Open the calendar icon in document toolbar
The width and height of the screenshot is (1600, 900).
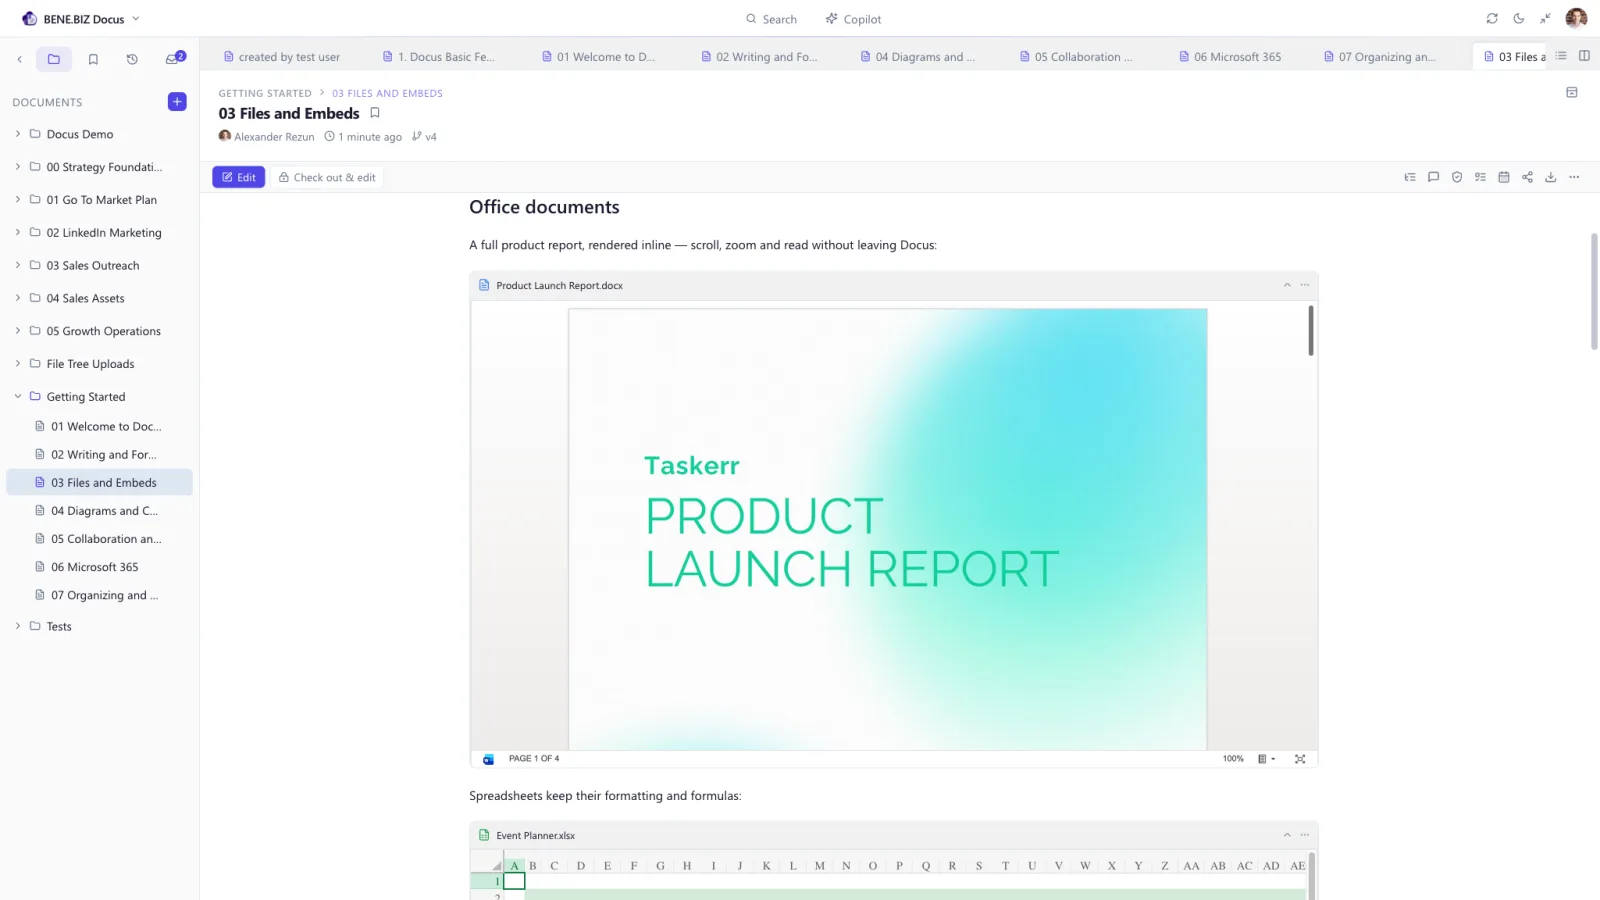(1504, 177)
